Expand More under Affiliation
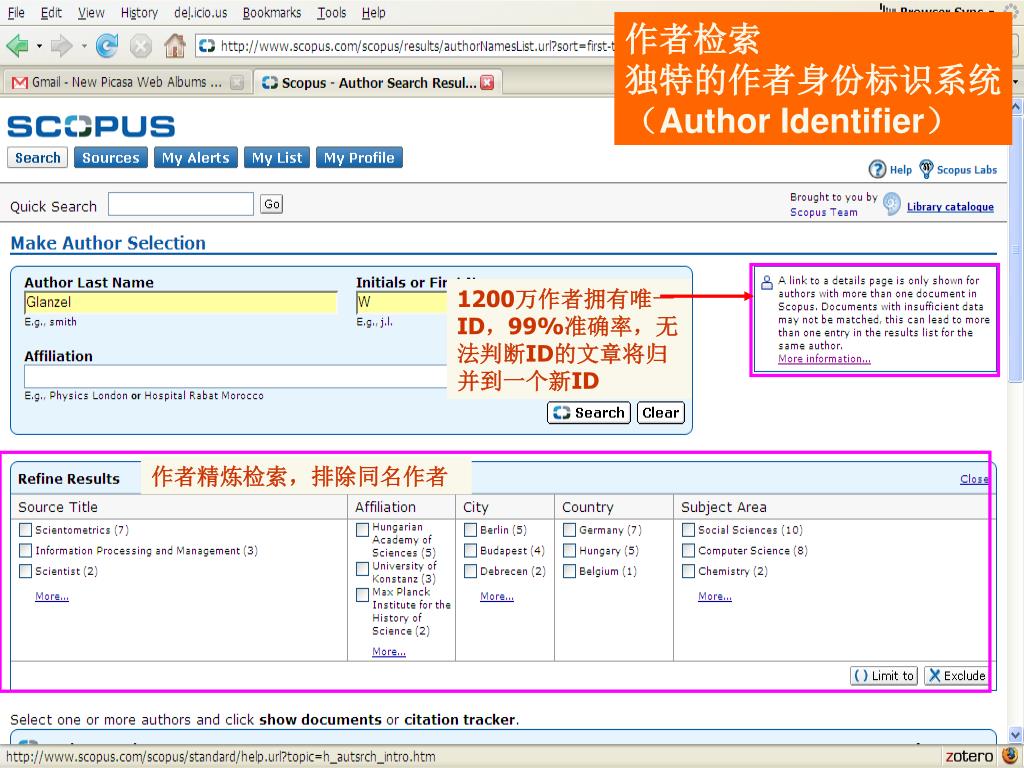 tap(389, 652)
